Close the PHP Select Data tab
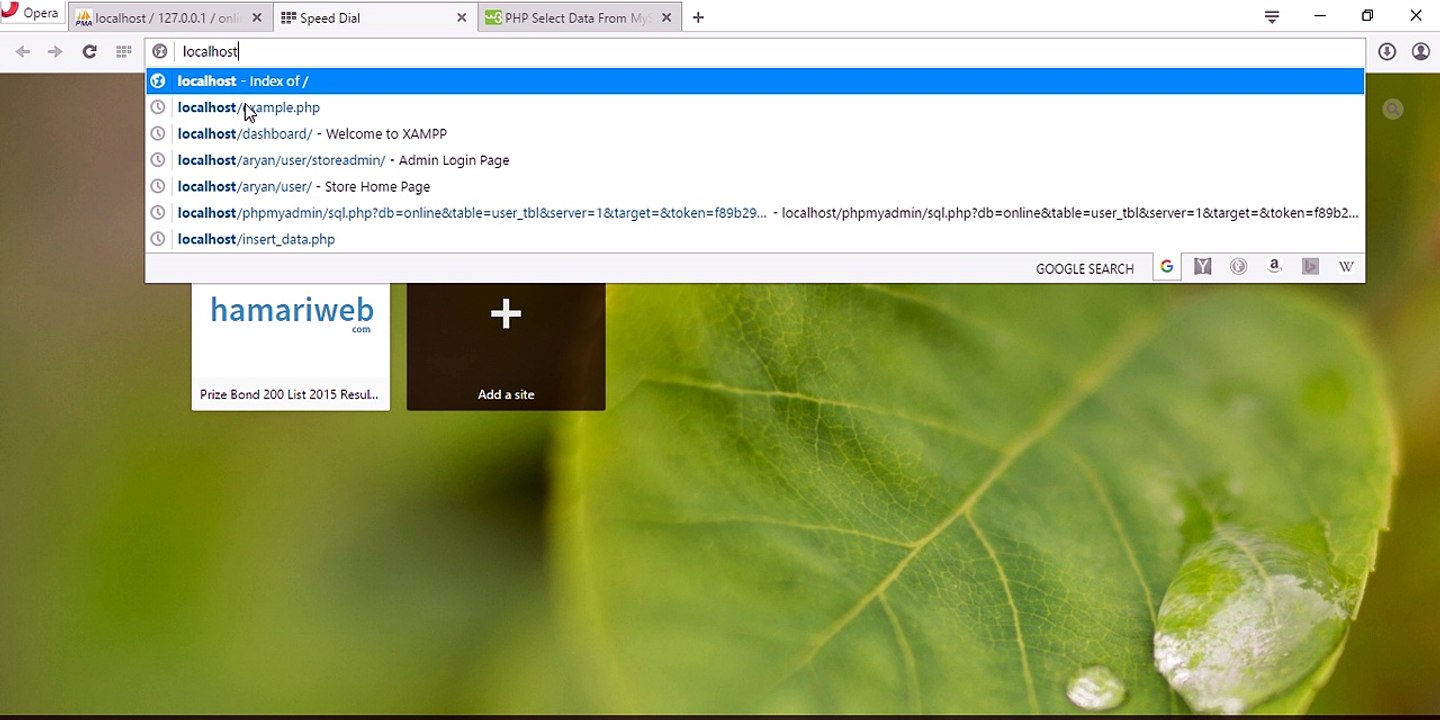The height and width of the screenshot is (720, 1440). [667, 18]
